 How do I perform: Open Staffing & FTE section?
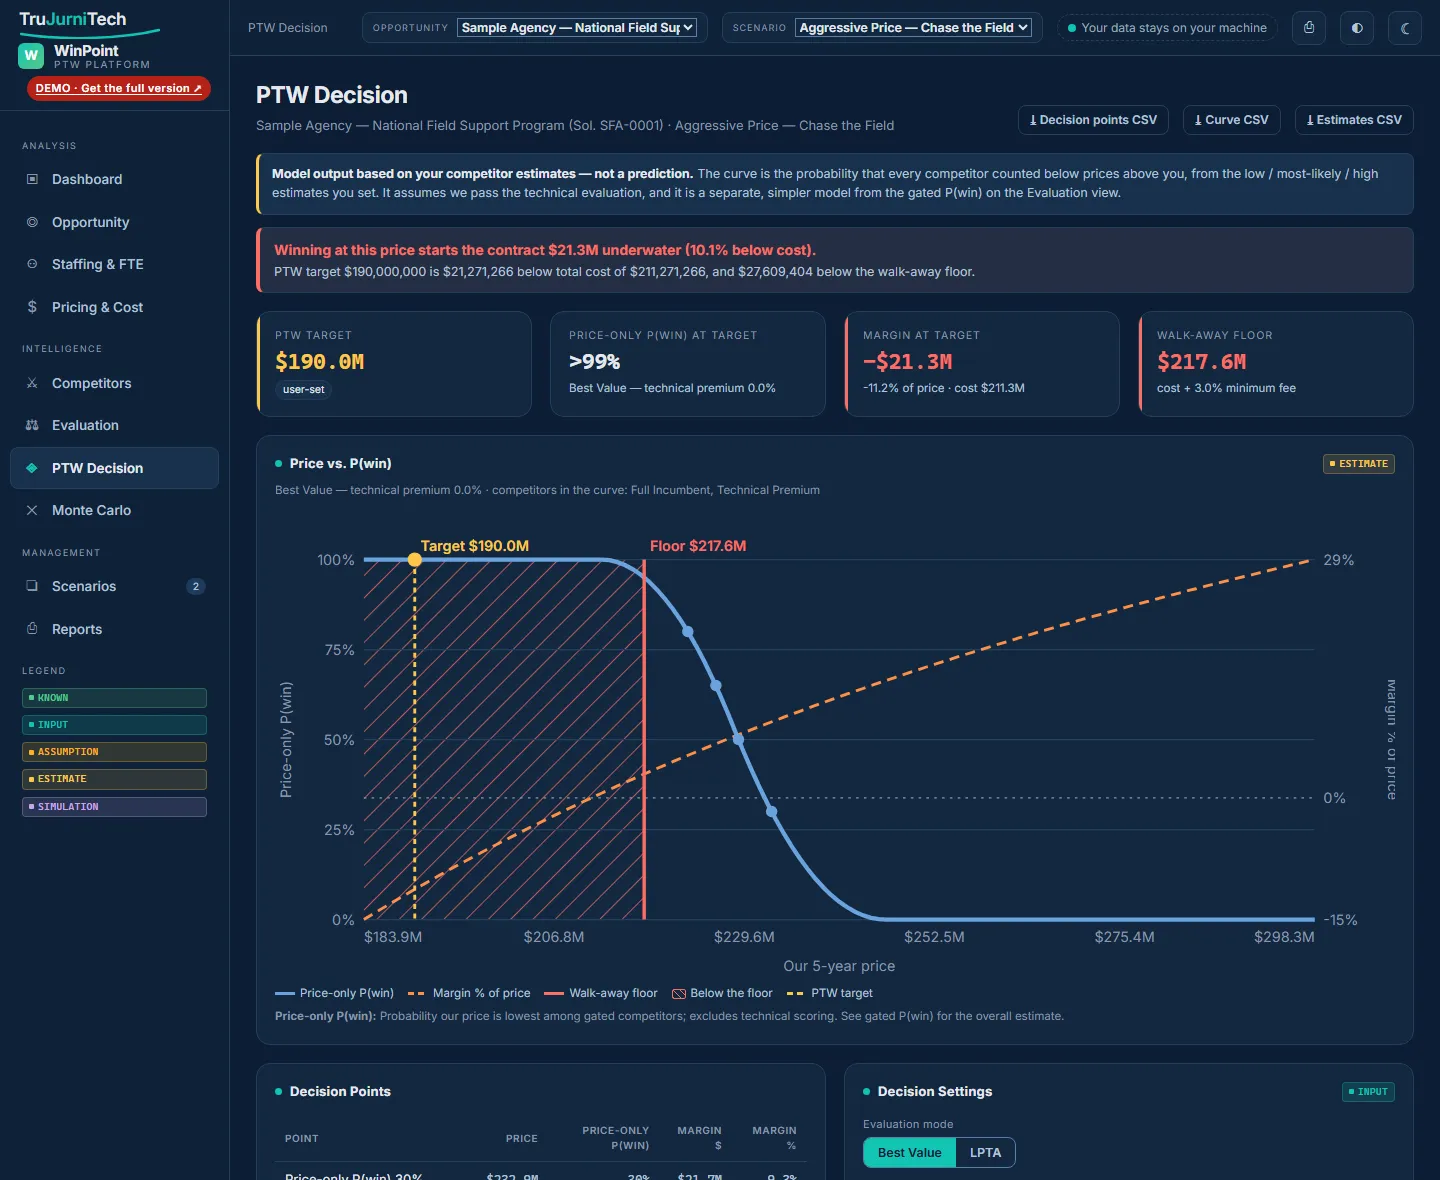point(114,264)
